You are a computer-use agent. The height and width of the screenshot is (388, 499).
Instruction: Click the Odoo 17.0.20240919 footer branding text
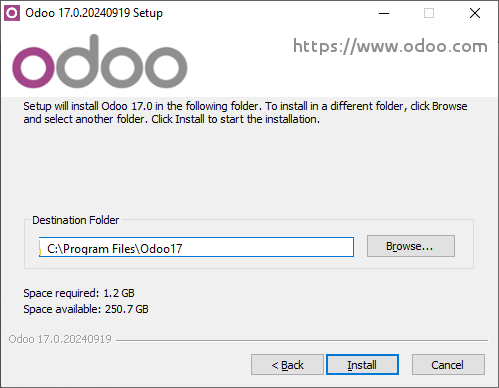pos(60,339)
